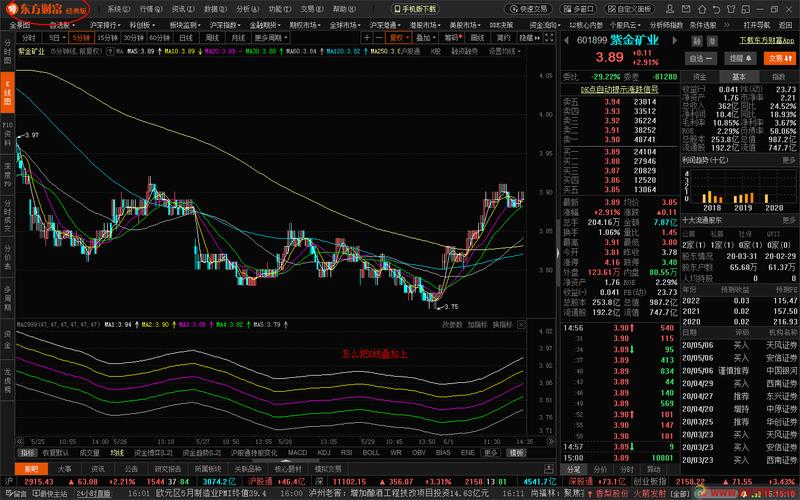The width and height of the screenshot is (800, 500).
Task: Open 设置均线 dropdown
Action: coord(505,51)
